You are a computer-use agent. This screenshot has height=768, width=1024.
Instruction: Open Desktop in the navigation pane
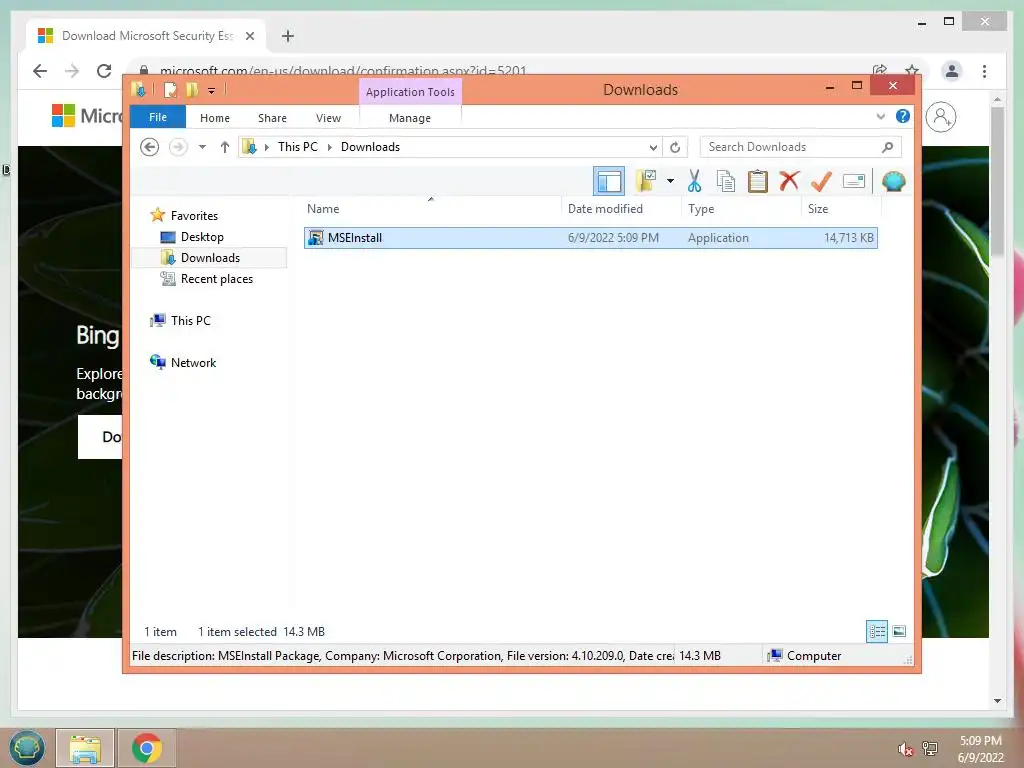tap(202, 236)
